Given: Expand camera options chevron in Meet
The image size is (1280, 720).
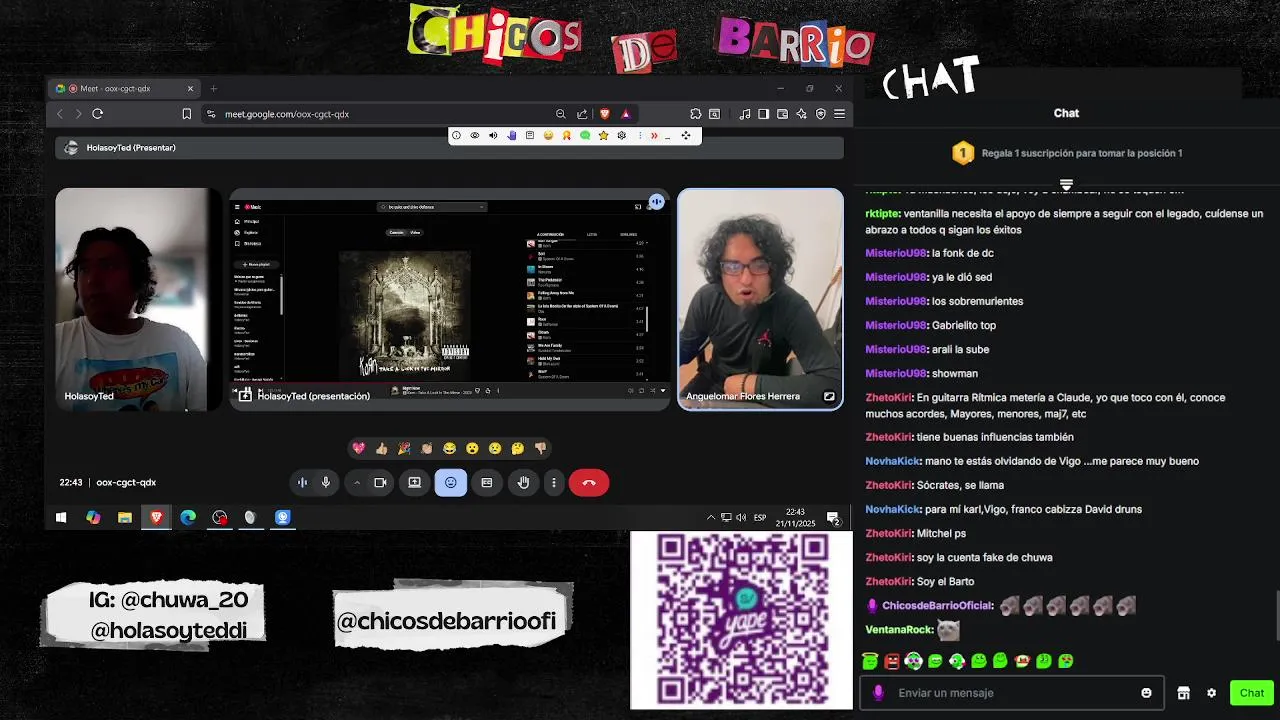Looking at the screenshot, I should pos(357,483).
